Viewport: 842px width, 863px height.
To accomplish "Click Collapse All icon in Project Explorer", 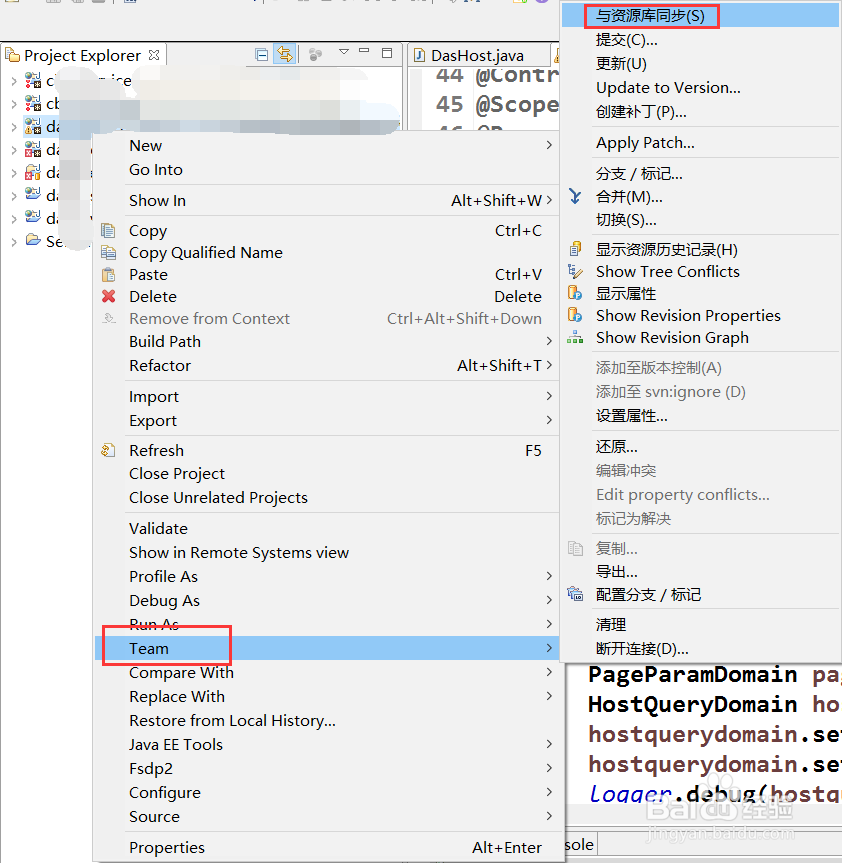I will [x=262, y=54].
